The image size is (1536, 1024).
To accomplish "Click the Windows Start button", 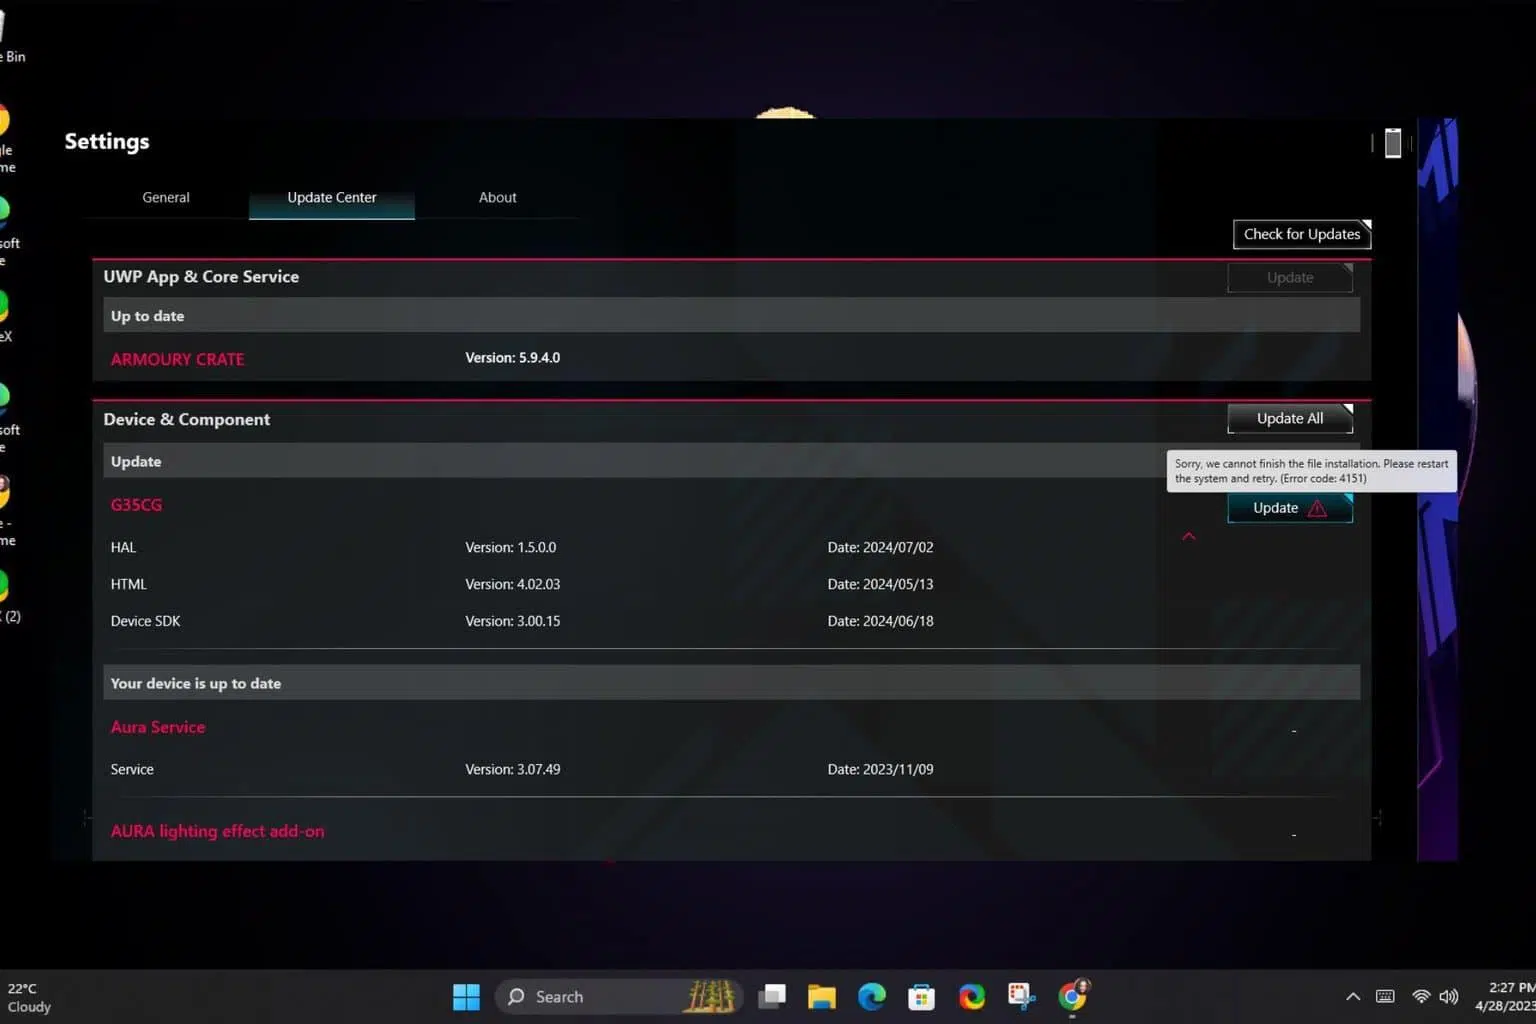I will pos(466,996).
